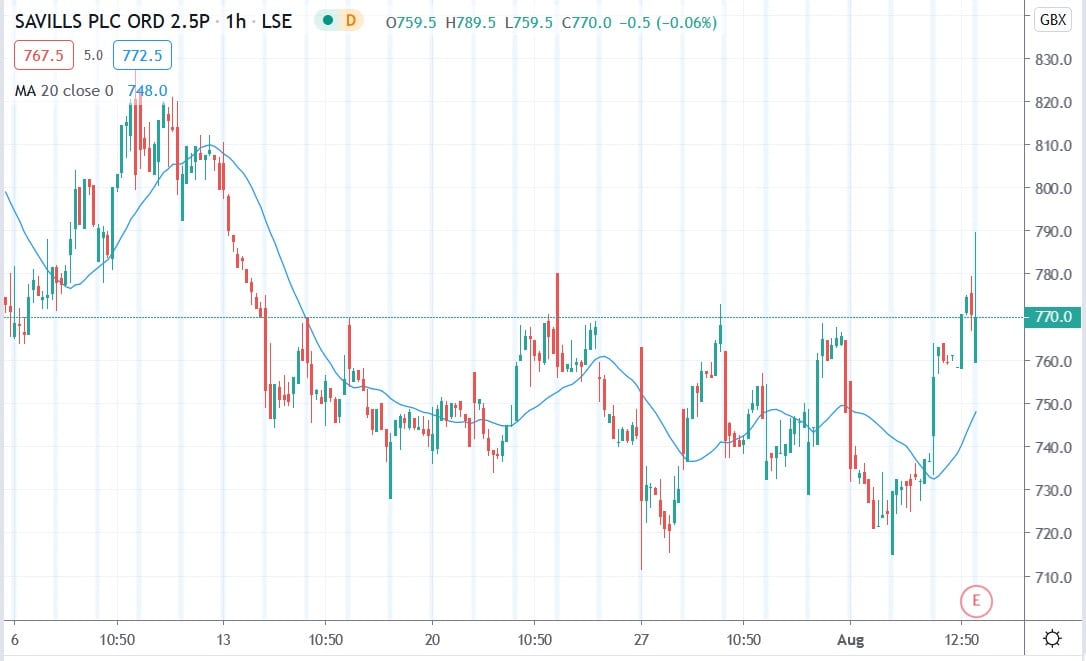Image resolution: width=1086 pixels, height=661 pixels.
Task: Select the 12:50 time axis label
Action: [x=963, y=639]
